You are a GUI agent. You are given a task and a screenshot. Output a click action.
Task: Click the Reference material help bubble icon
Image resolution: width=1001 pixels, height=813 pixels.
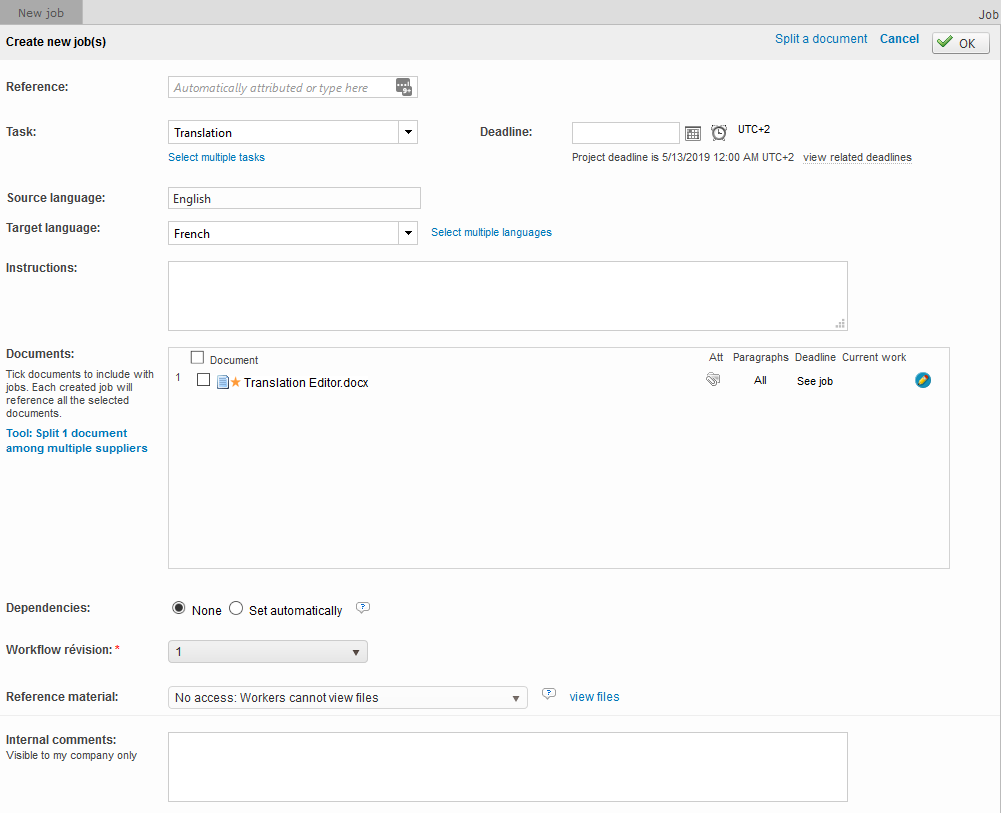tap(548, 695)
